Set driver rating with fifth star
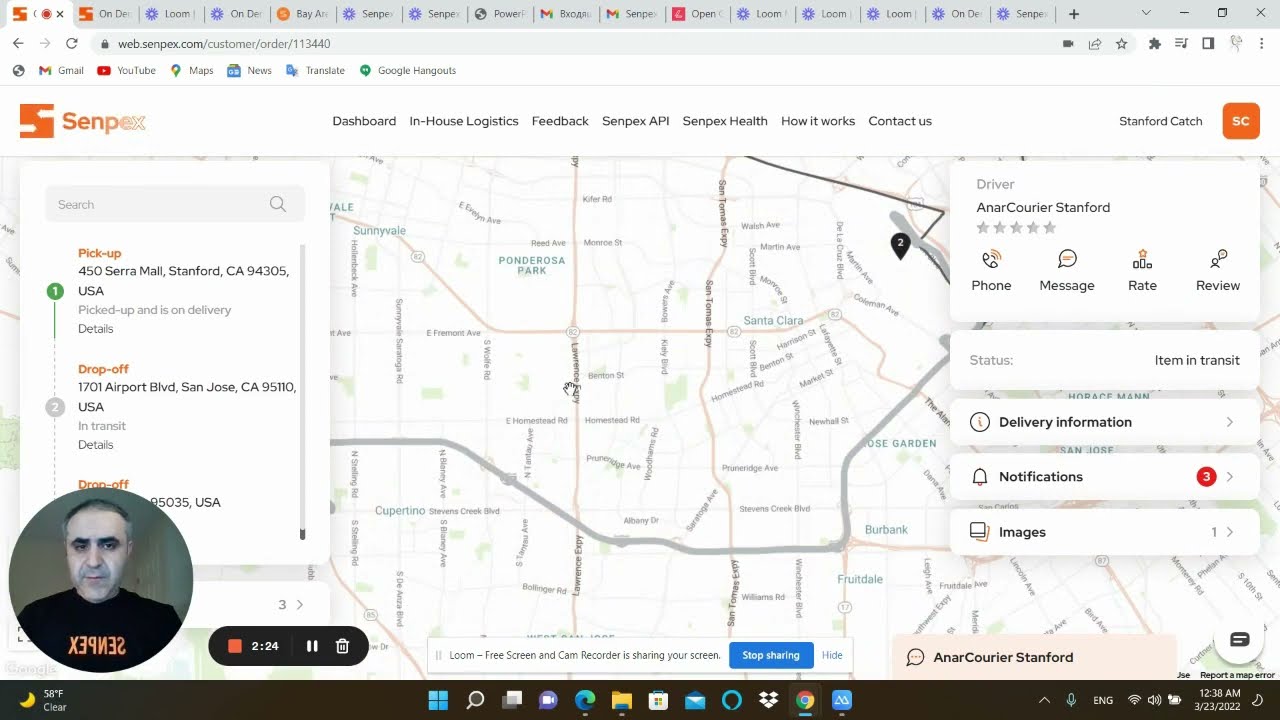The width and height of the screenshot is (1280, 720). [1049, 228]
